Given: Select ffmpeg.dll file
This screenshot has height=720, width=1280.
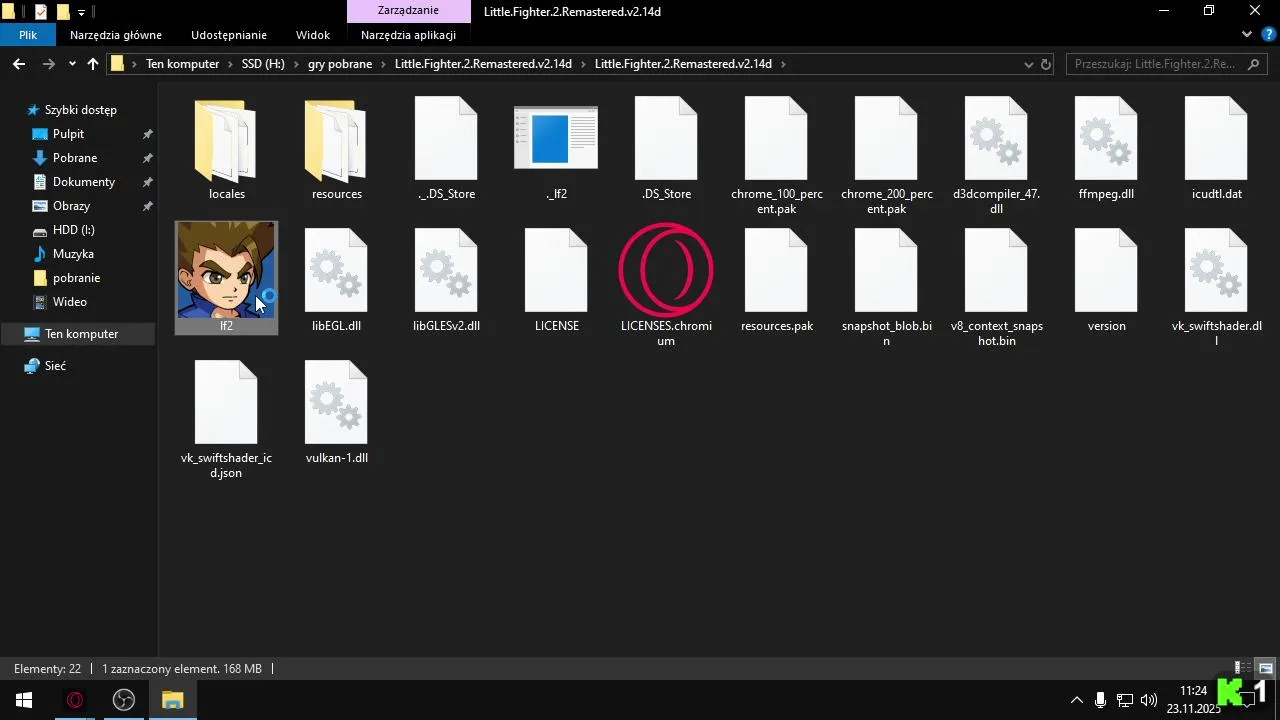Looking at the screenshot, I should [x=1106, y=150].
